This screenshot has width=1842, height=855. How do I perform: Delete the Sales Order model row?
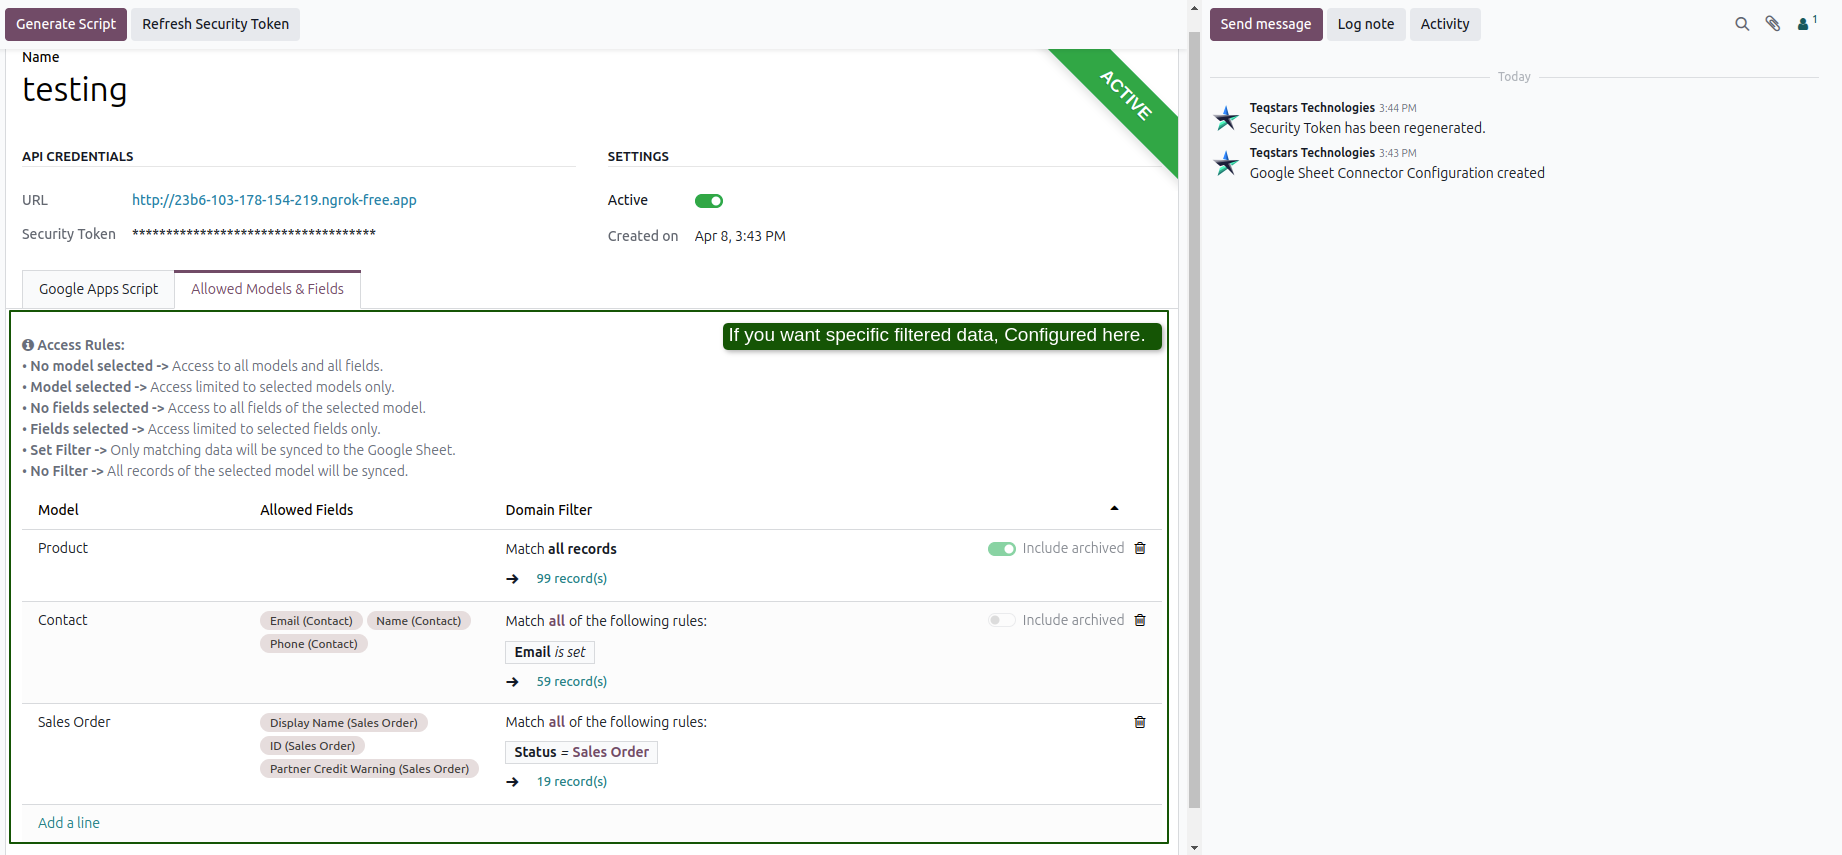click(x=1140, y=722)
